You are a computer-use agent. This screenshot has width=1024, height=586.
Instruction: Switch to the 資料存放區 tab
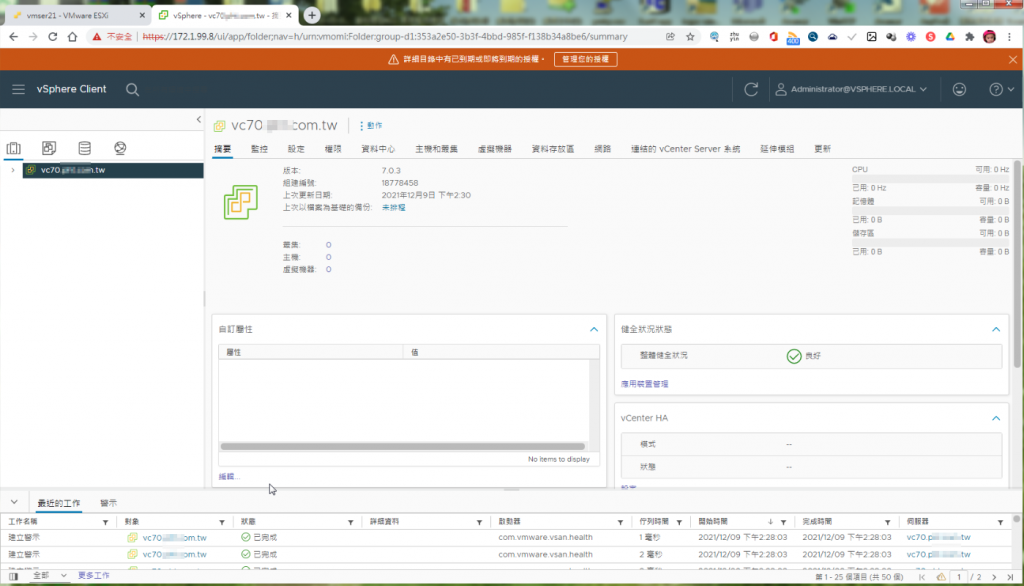(552, 149)
